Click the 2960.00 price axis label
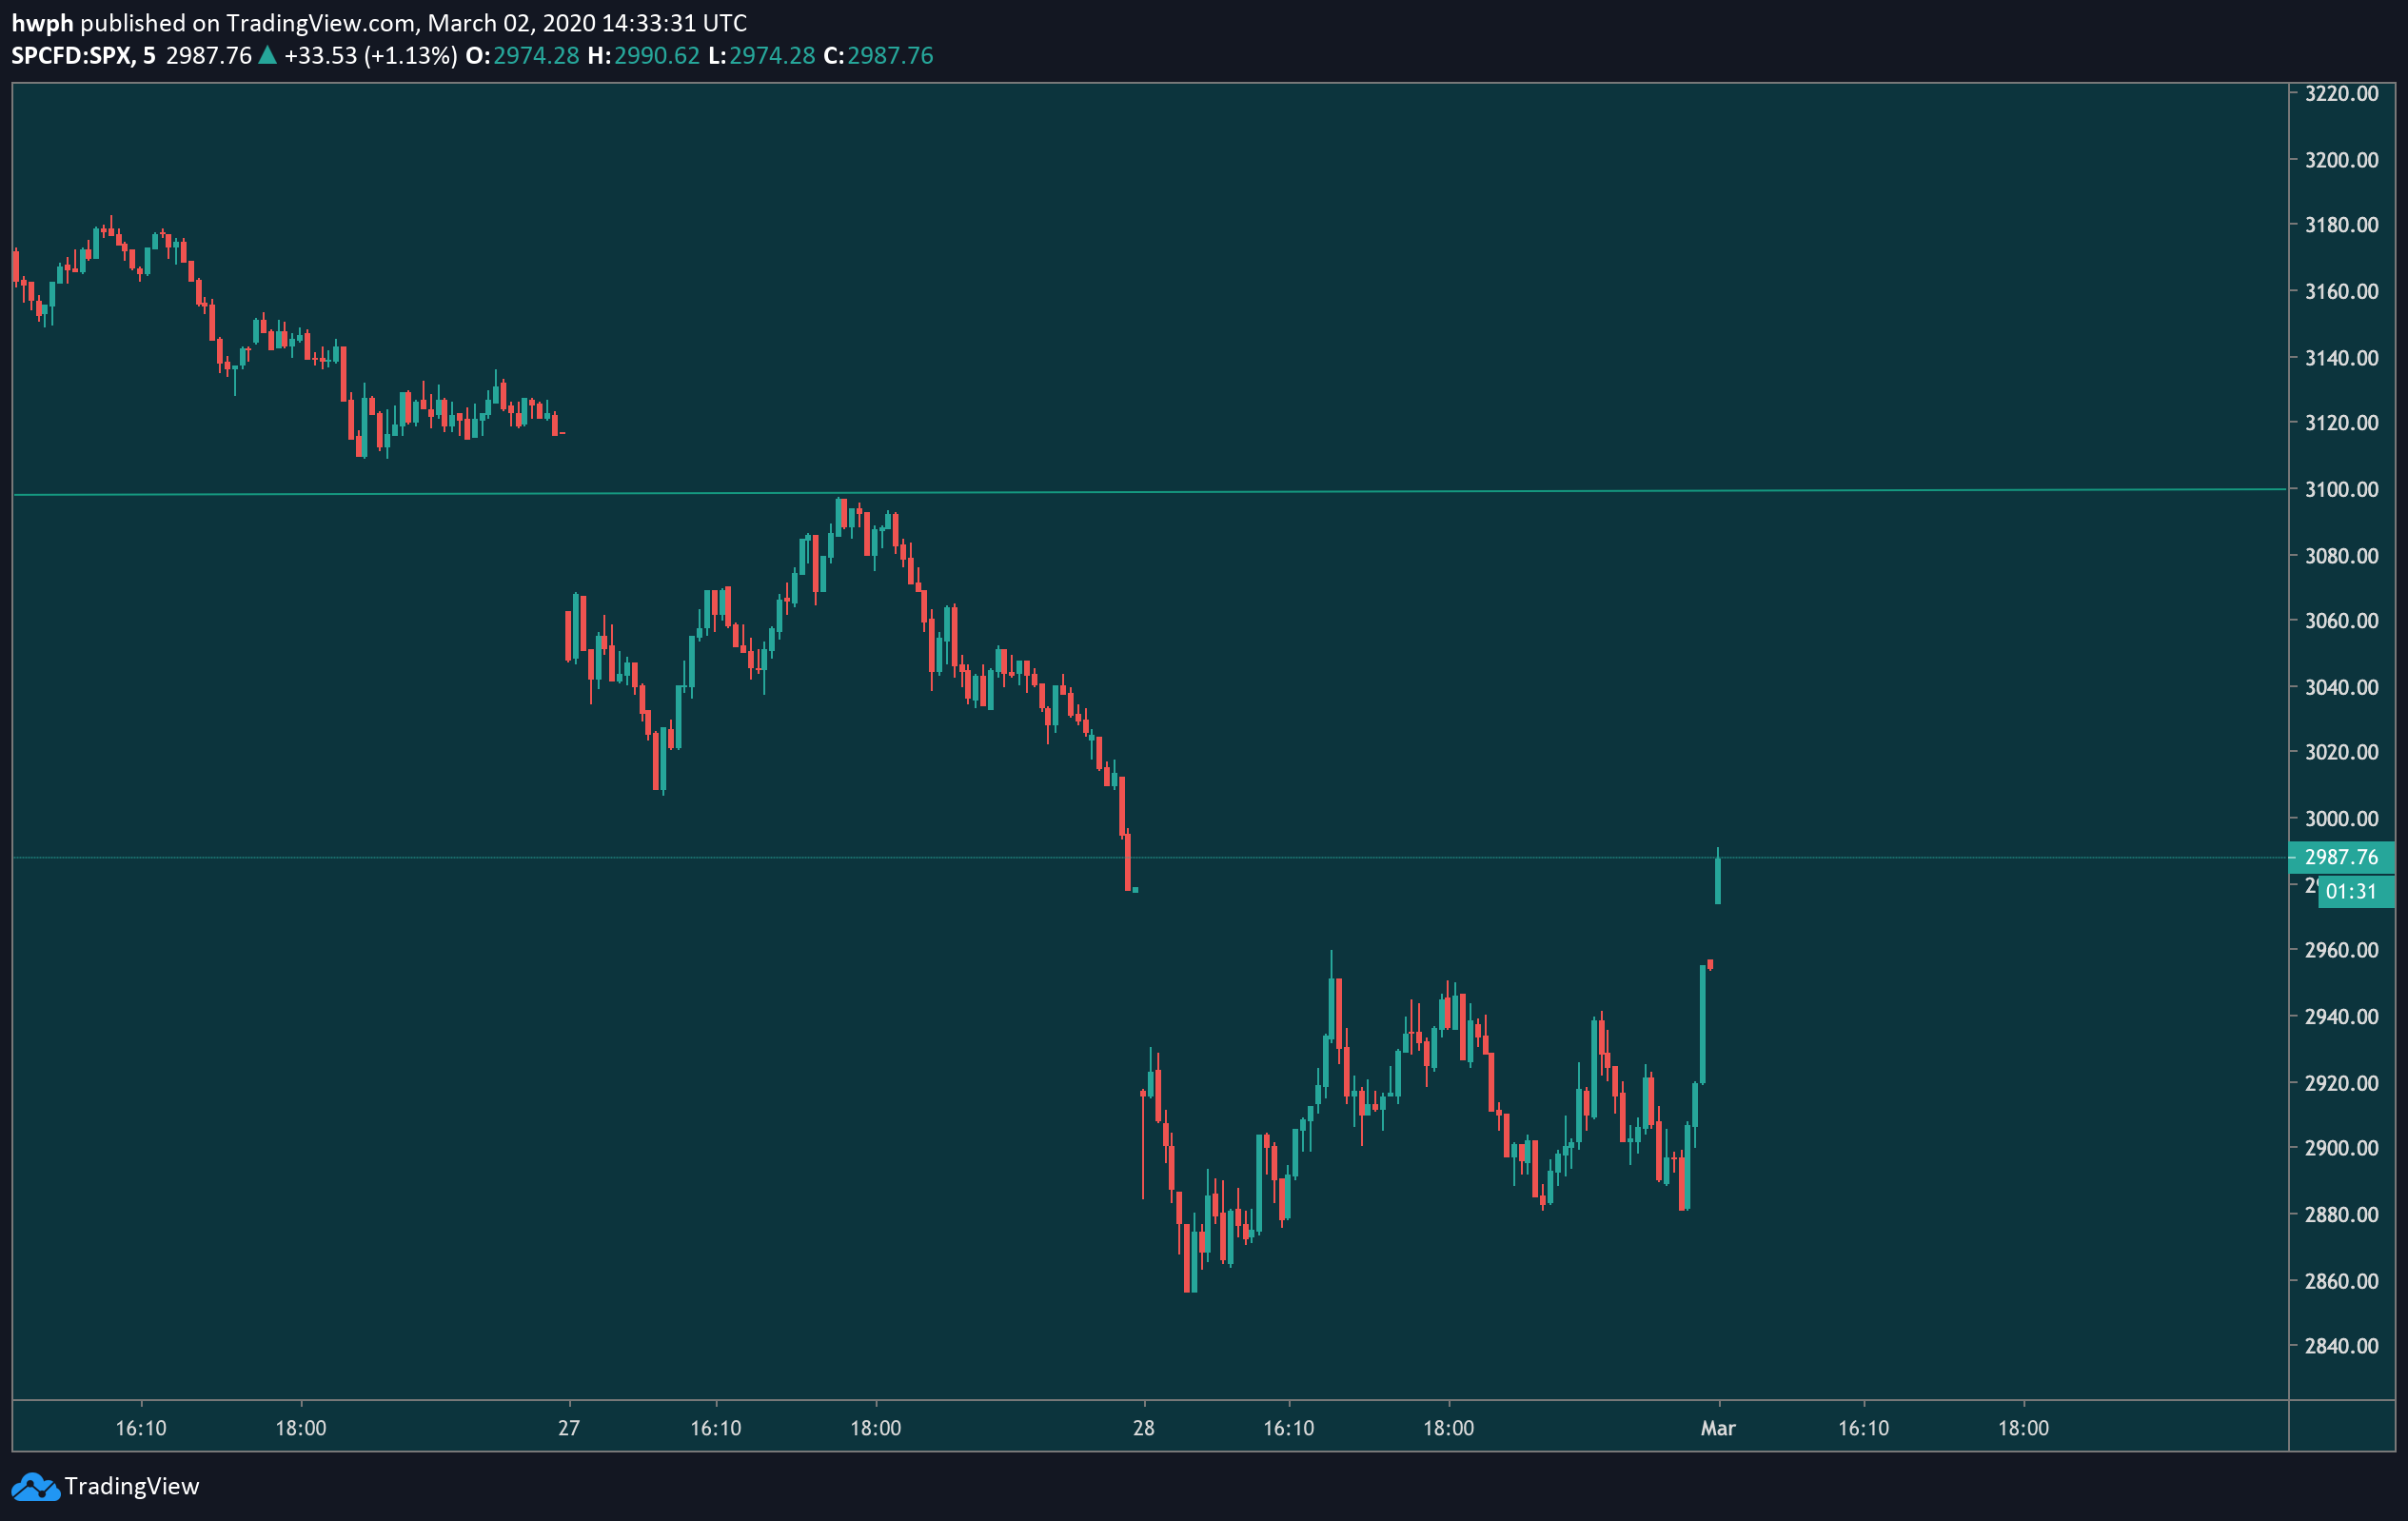Screen dimensions: 2408x1521 (2341, 950)
